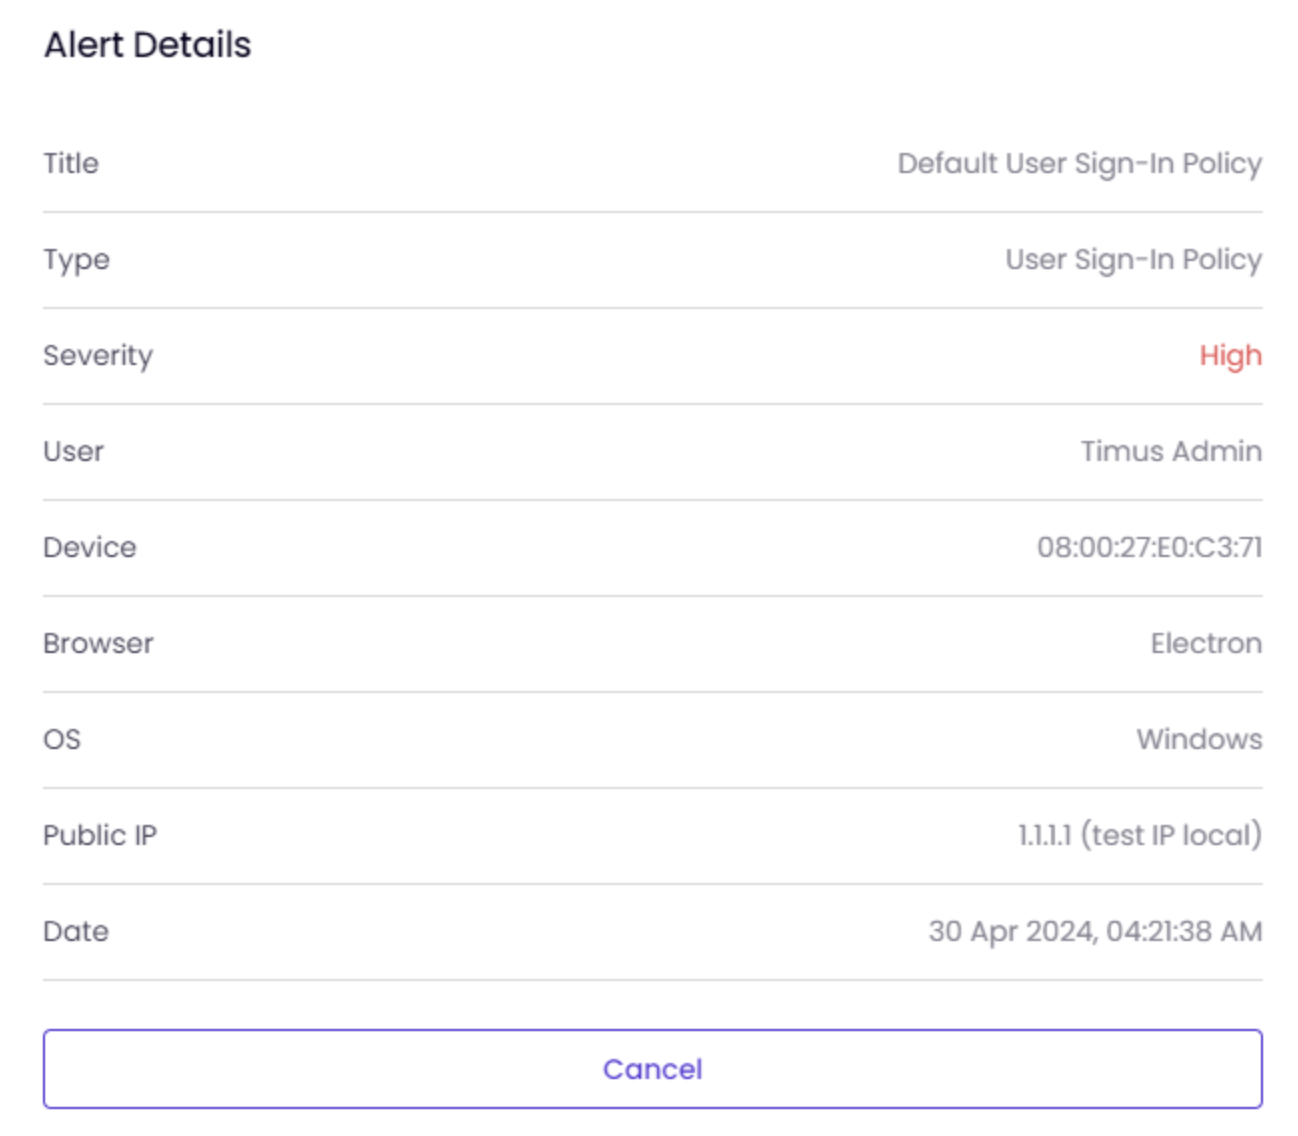Screen dimensions: 1298x1136
Task: Select the Timus Admin user value
Action: 1171,451
